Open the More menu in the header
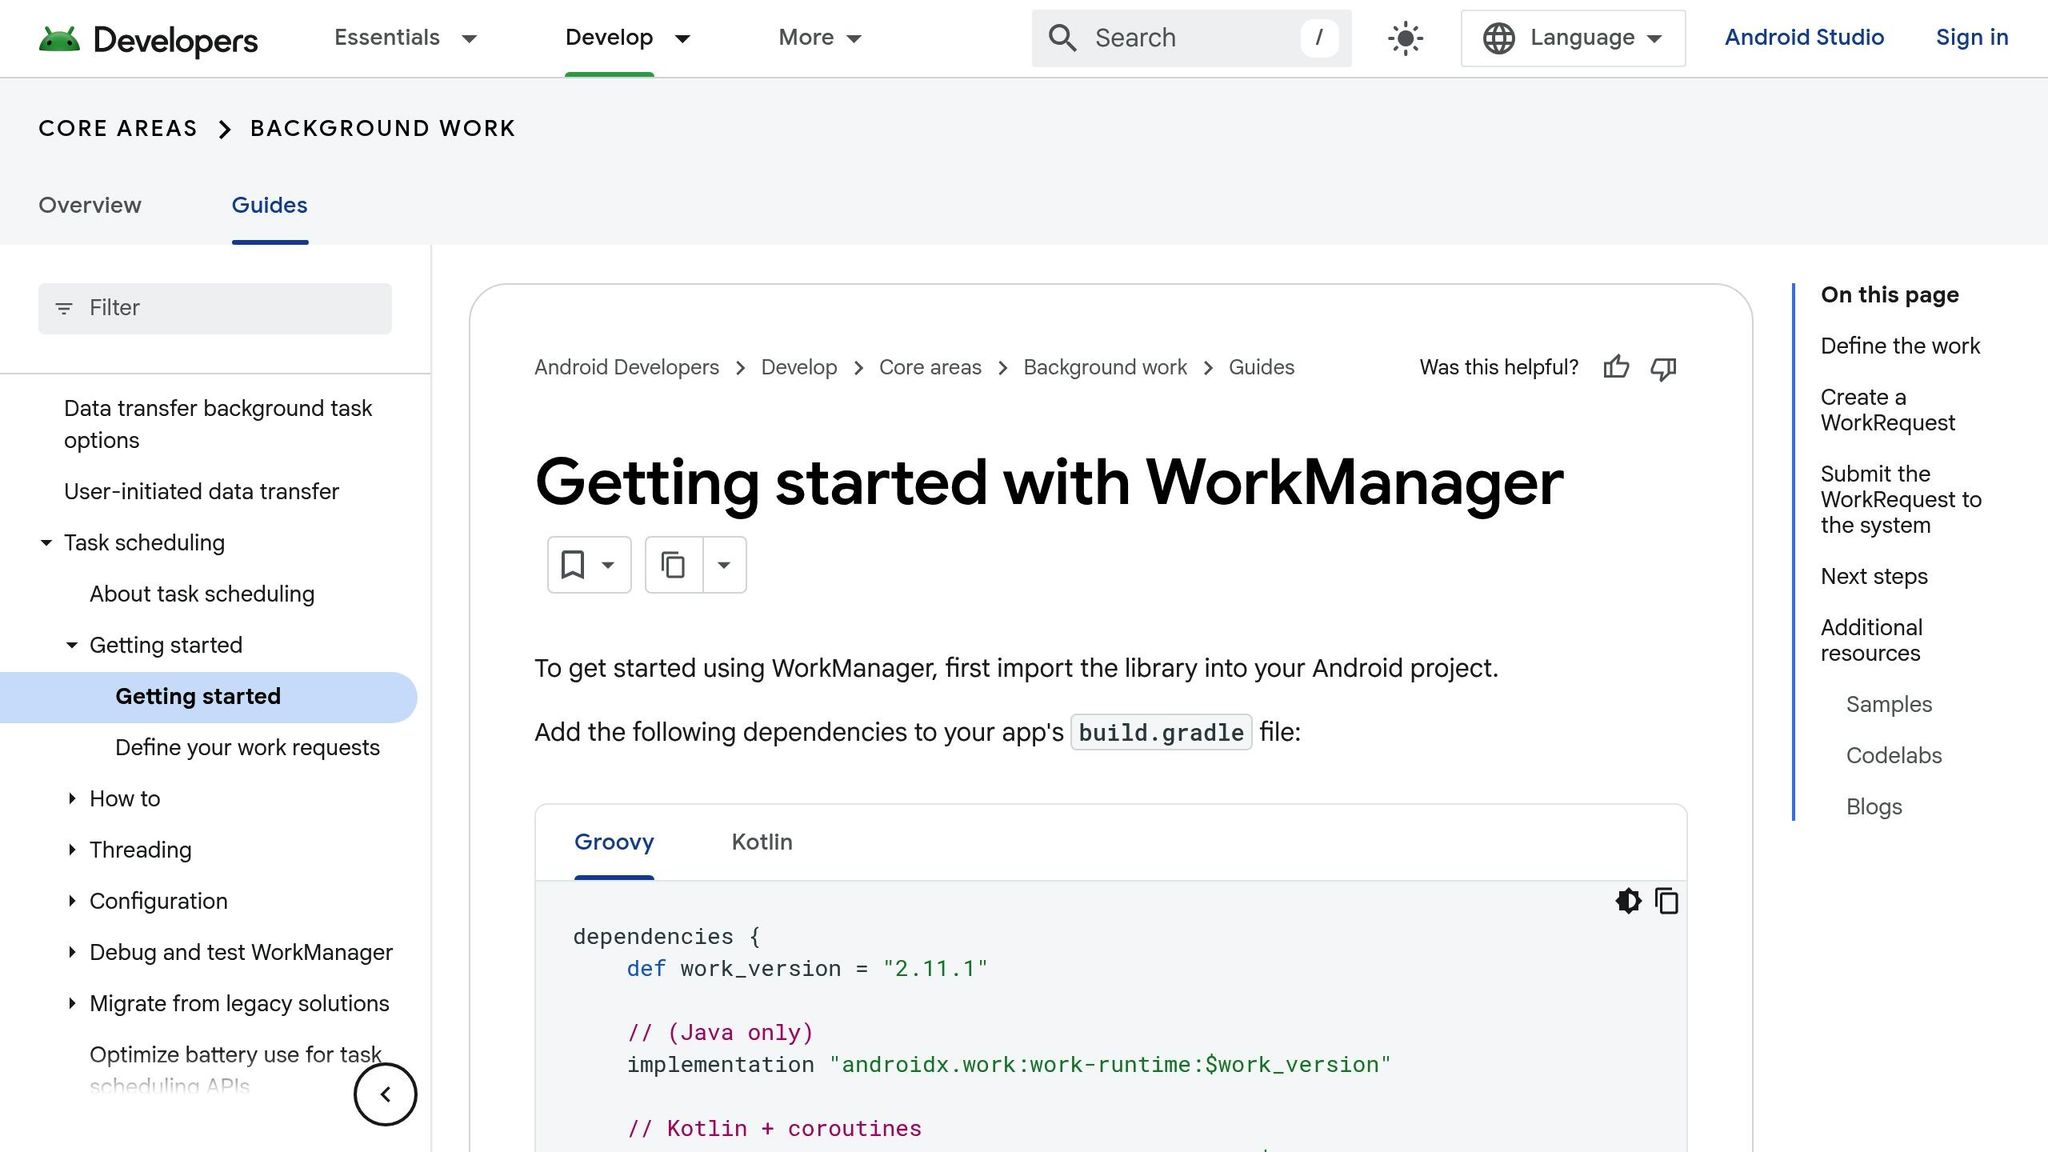Viewport: 2048px width, 1152px height. pyautogui.click(x=818, y=38)
